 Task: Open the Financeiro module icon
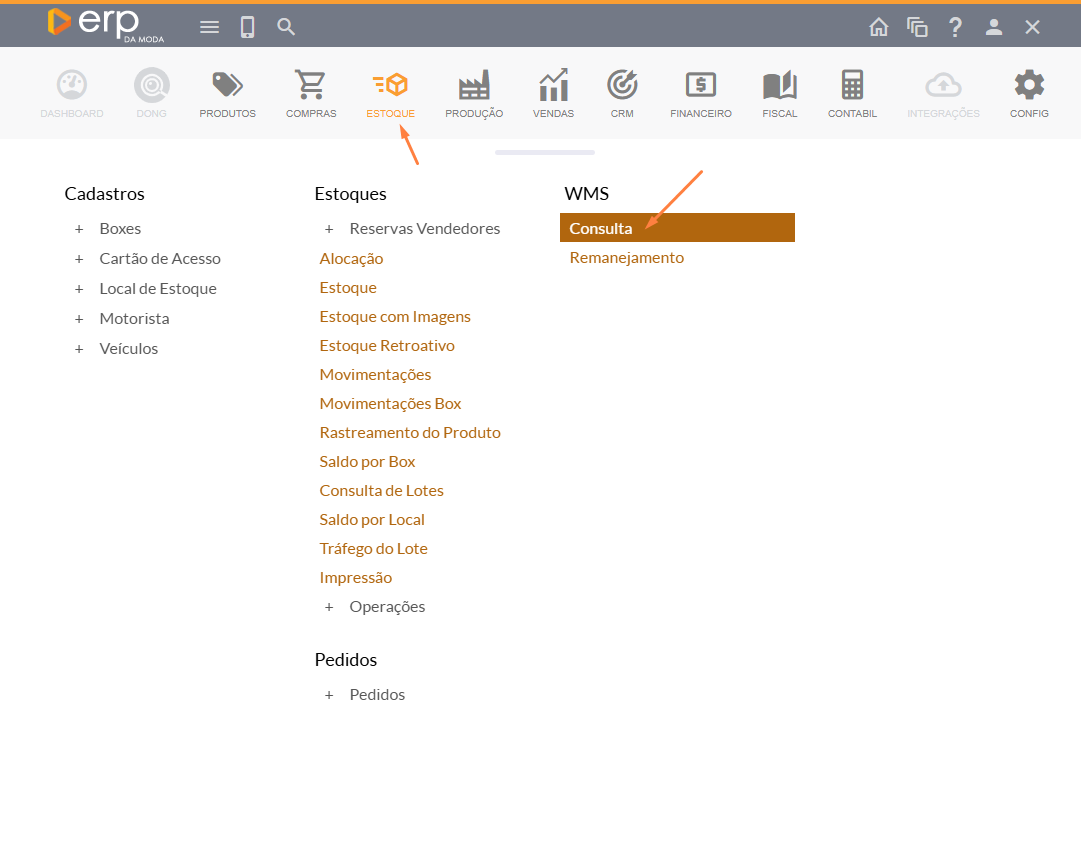click(700, 87)
